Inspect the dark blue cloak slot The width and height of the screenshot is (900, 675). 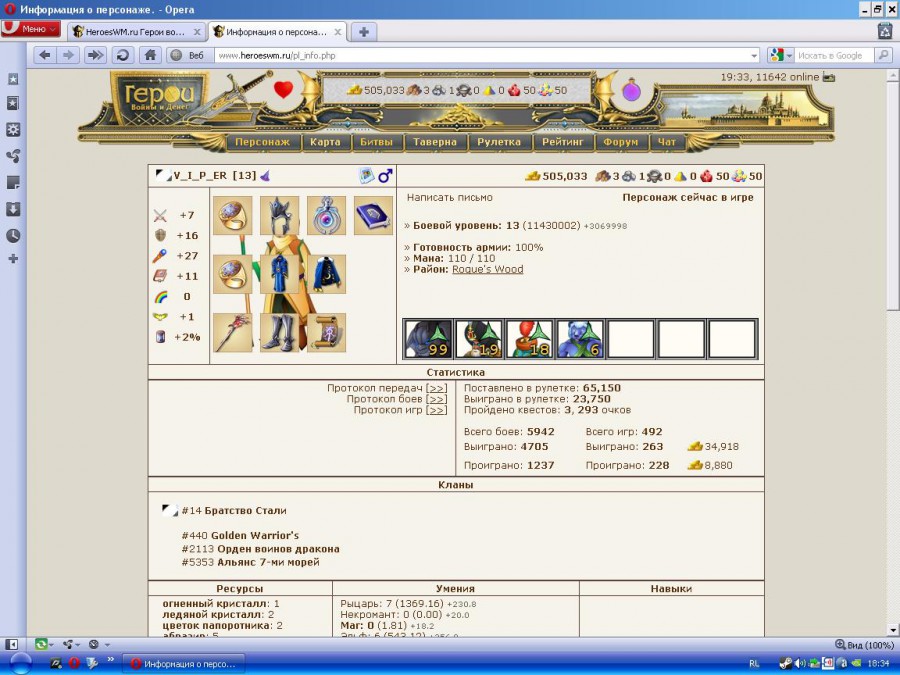click(327, 274)
